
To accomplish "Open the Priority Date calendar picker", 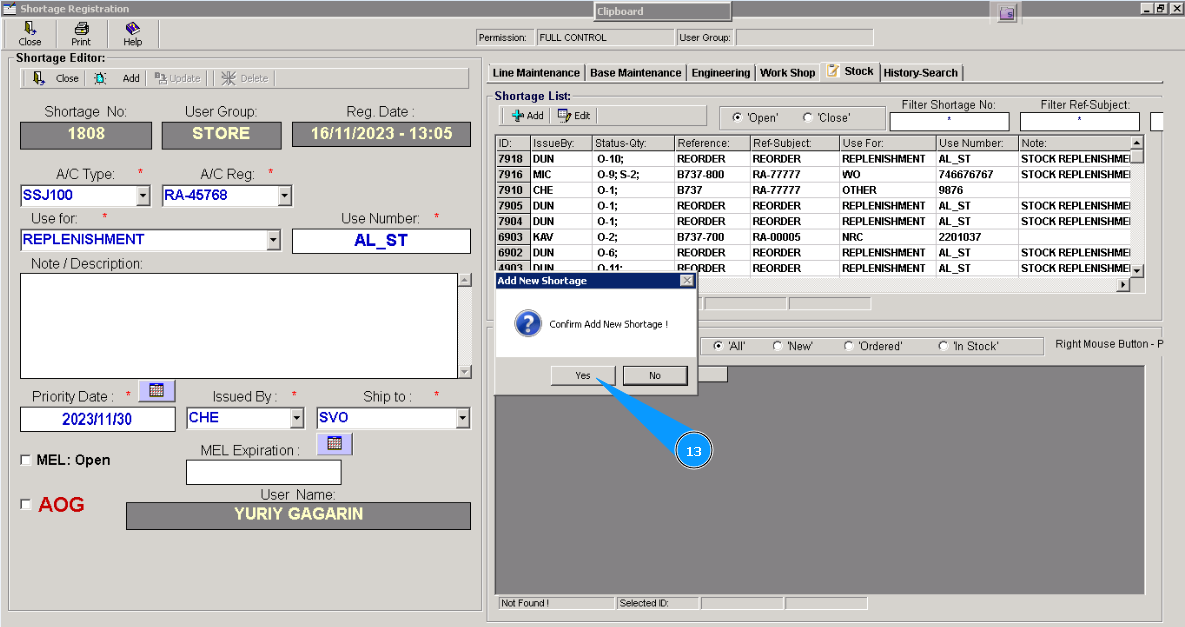I will tap(156, 390).
